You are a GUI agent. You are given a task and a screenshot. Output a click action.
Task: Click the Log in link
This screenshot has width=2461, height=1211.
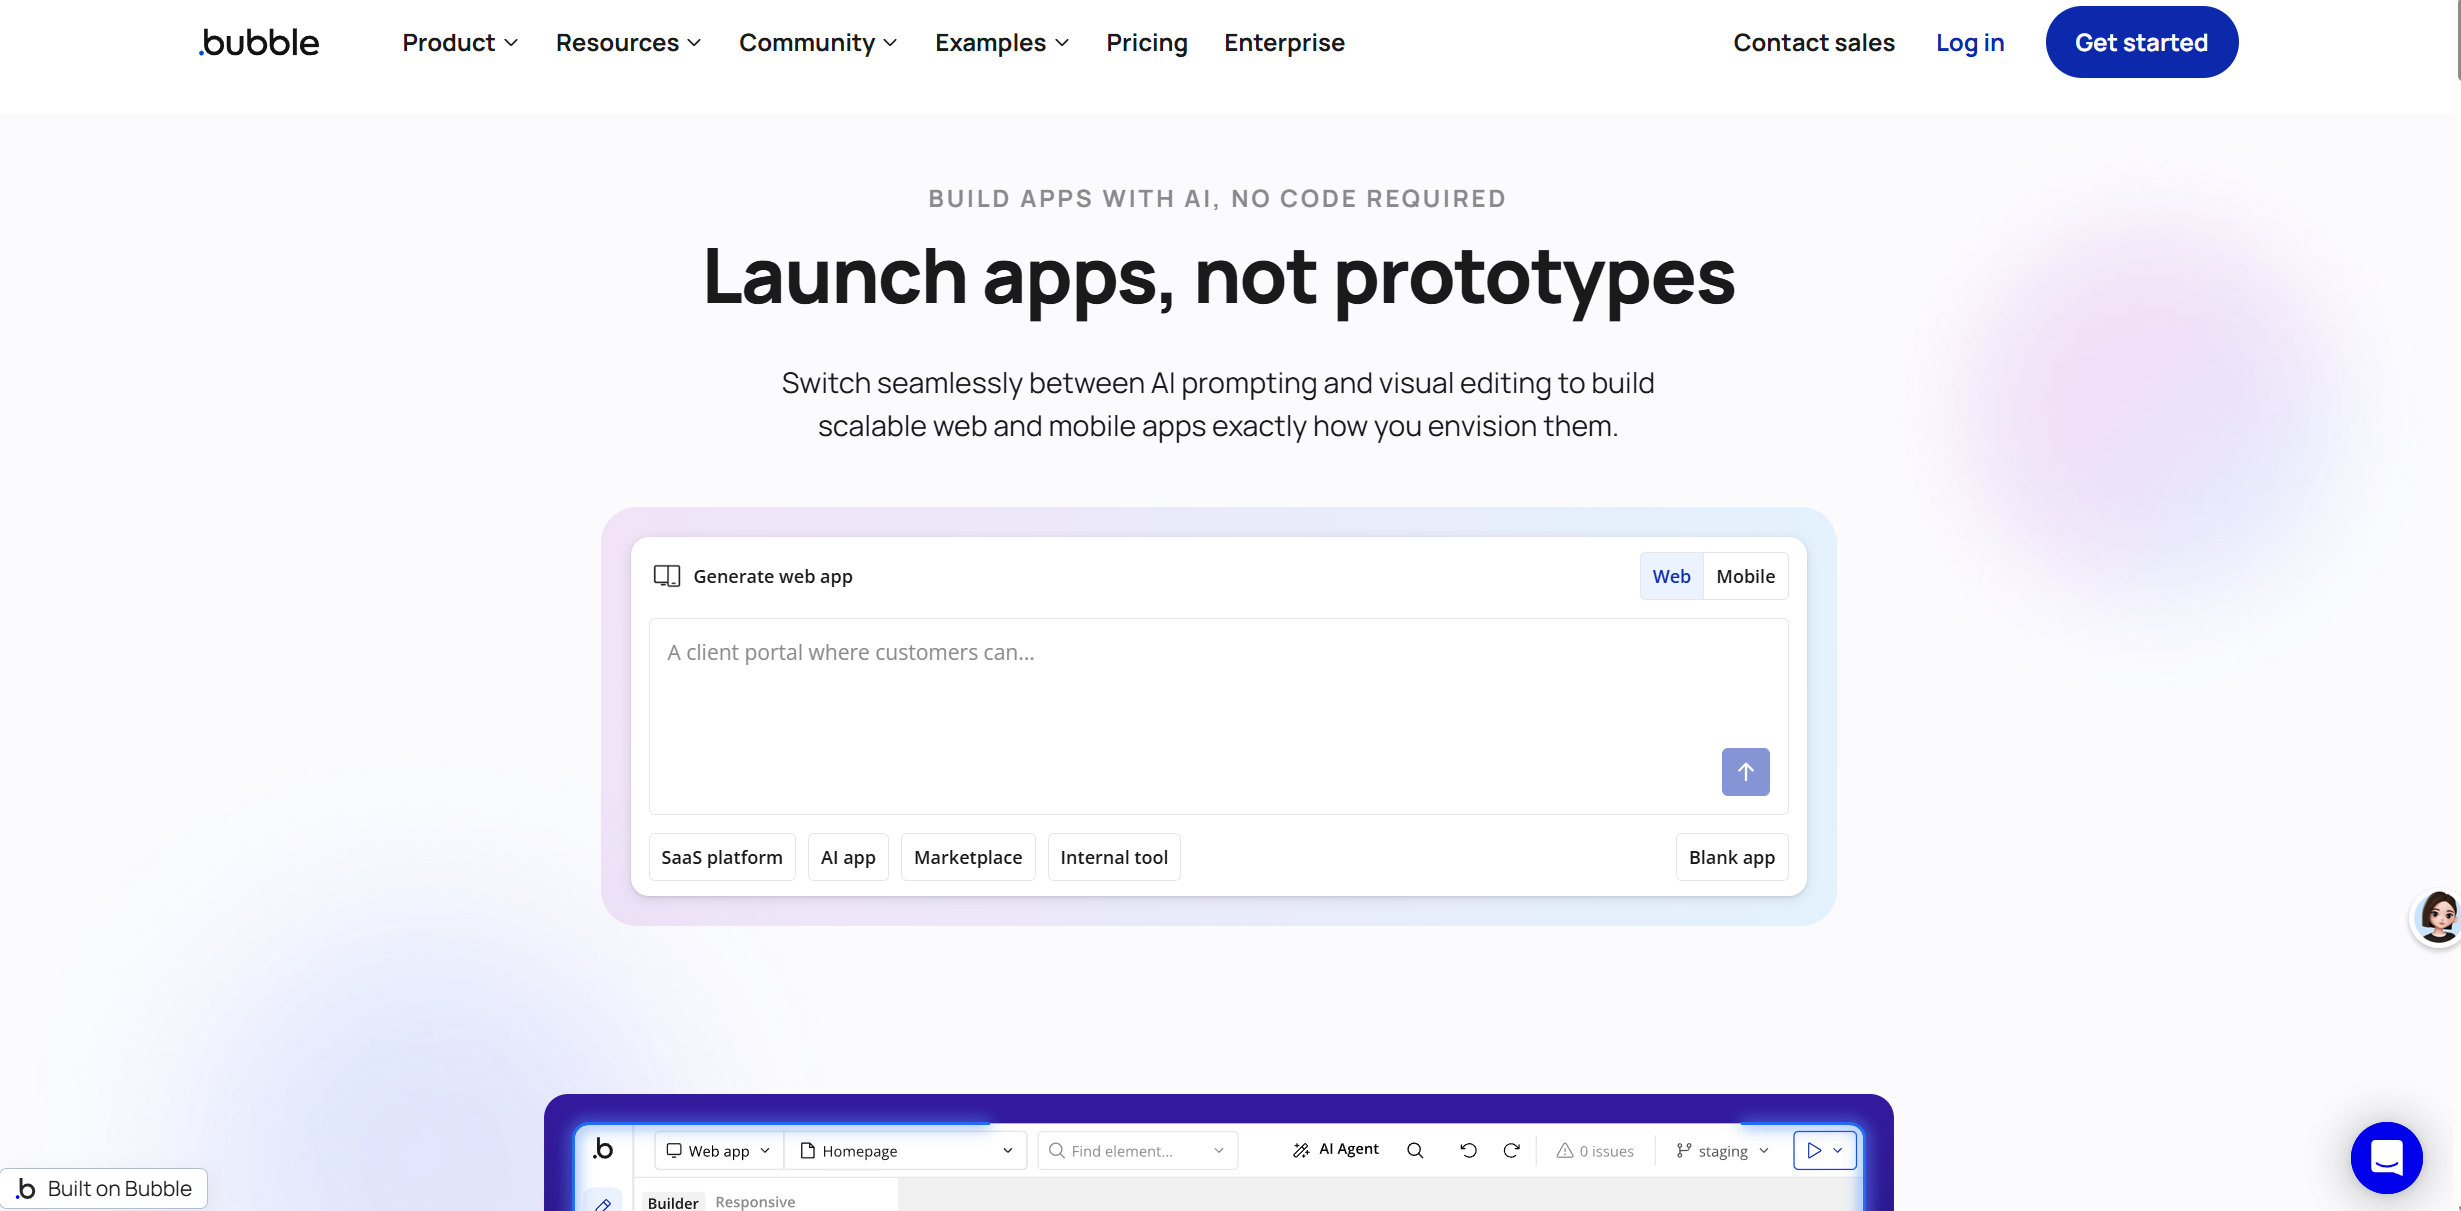coord(1970,42)
